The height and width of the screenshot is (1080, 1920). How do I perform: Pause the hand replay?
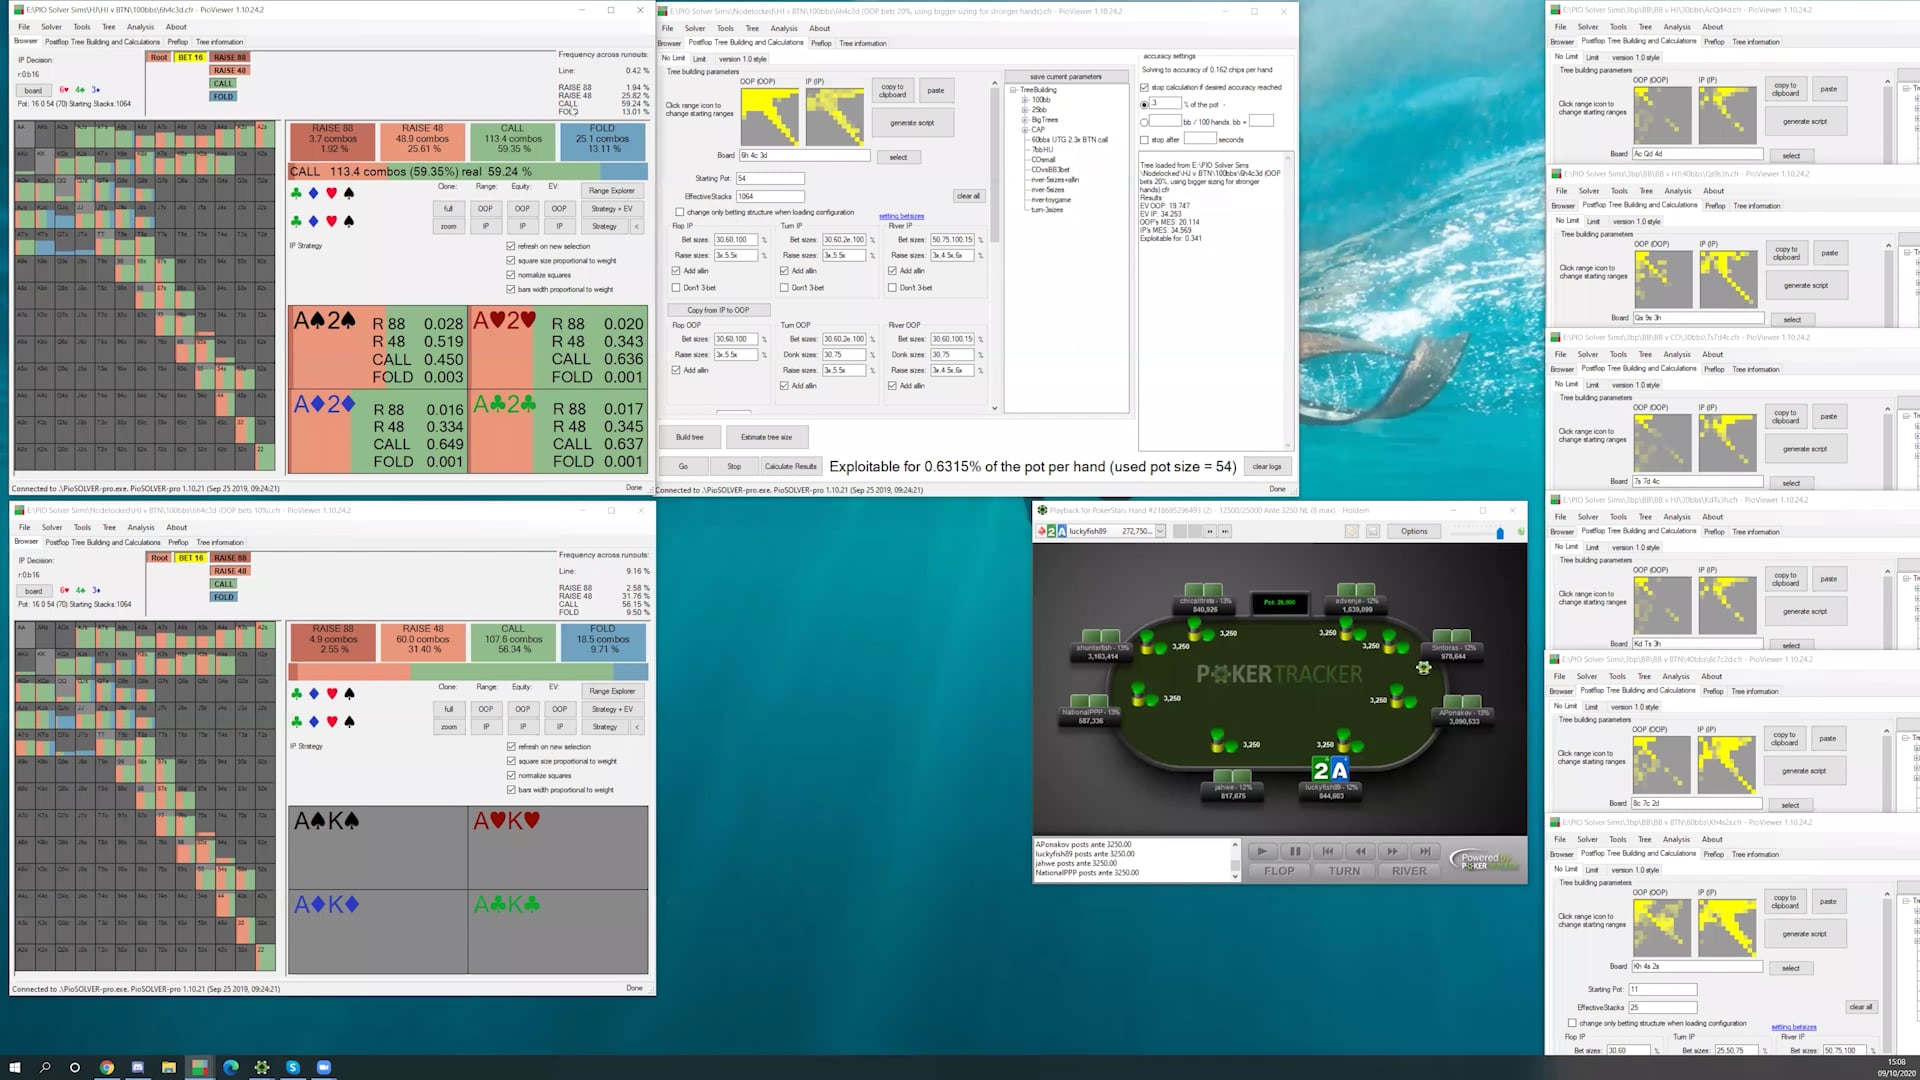coord(1294,852)
